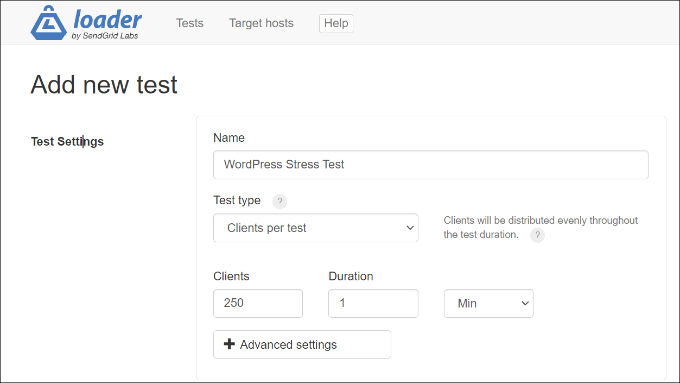Open the Tests menu item
680x383 pixels.
pyautogui.click(x=190, y=23)
